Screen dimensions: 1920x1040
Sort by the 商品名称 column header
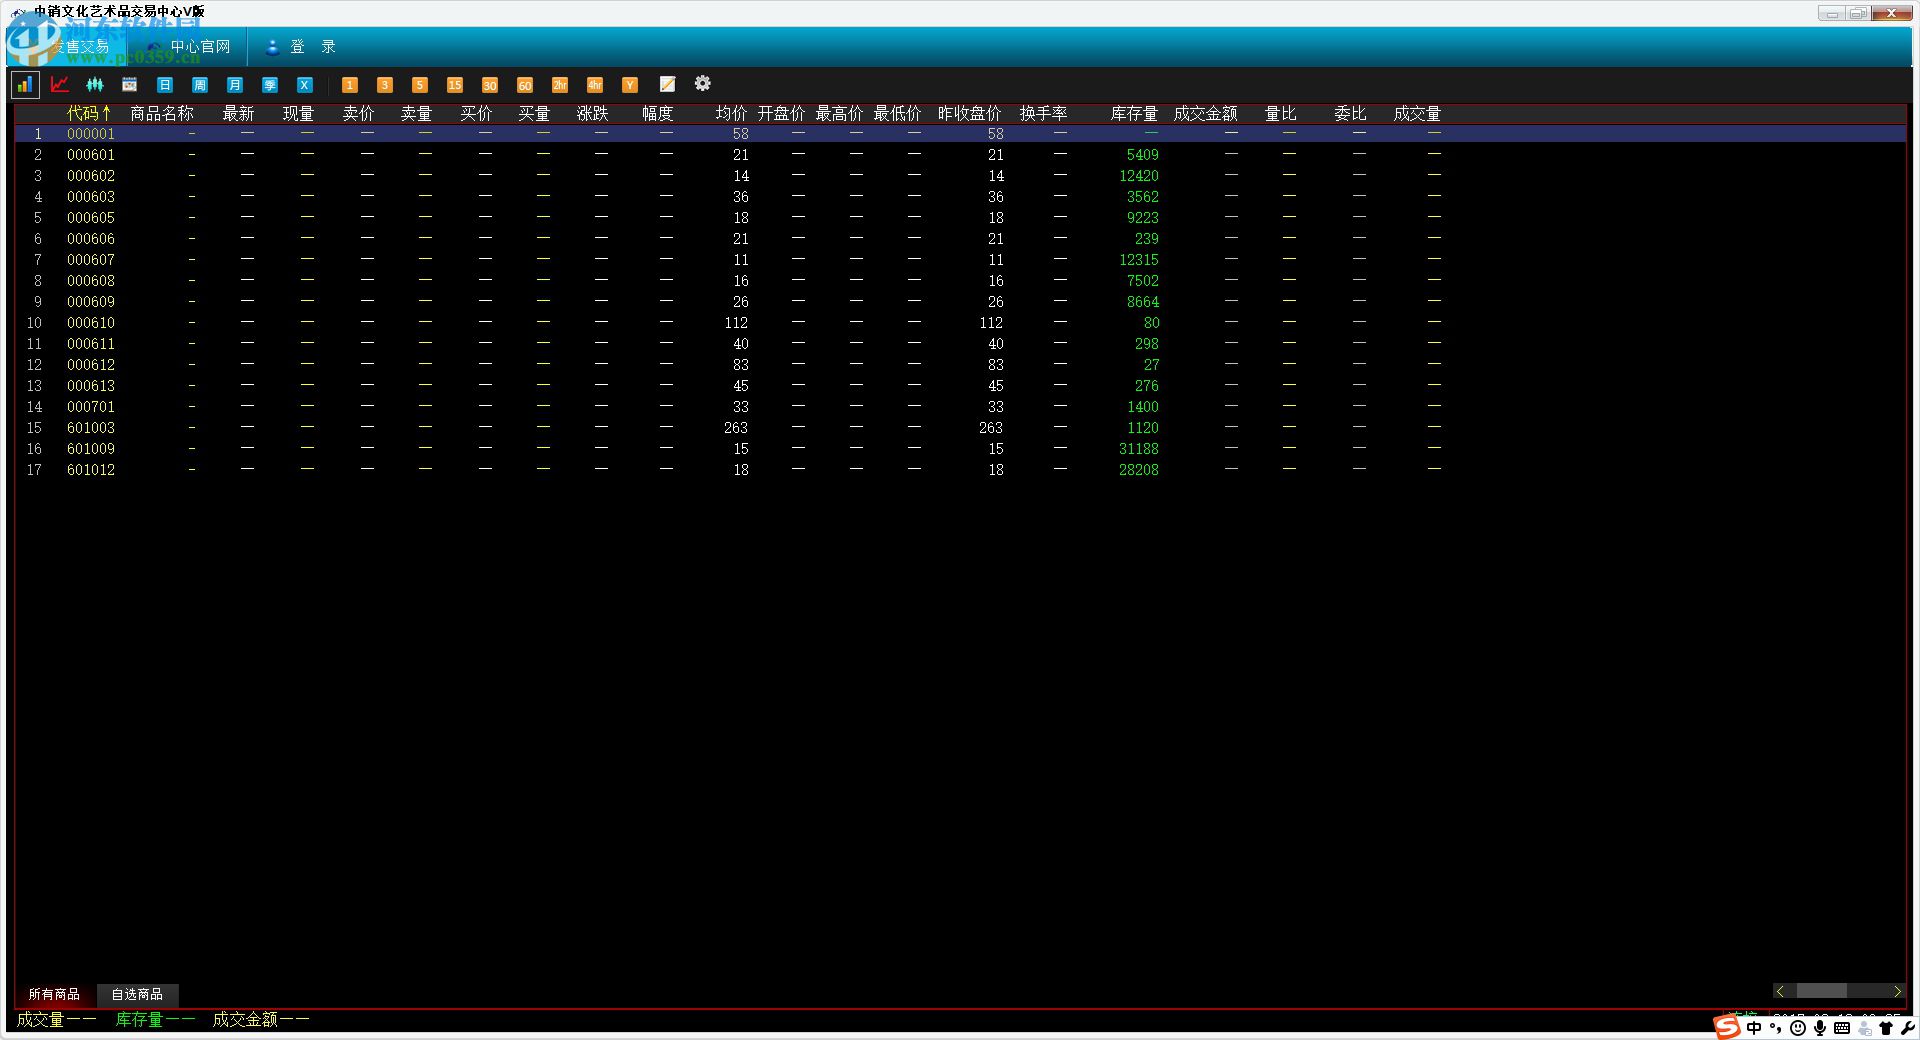click(x=162, y=113)
